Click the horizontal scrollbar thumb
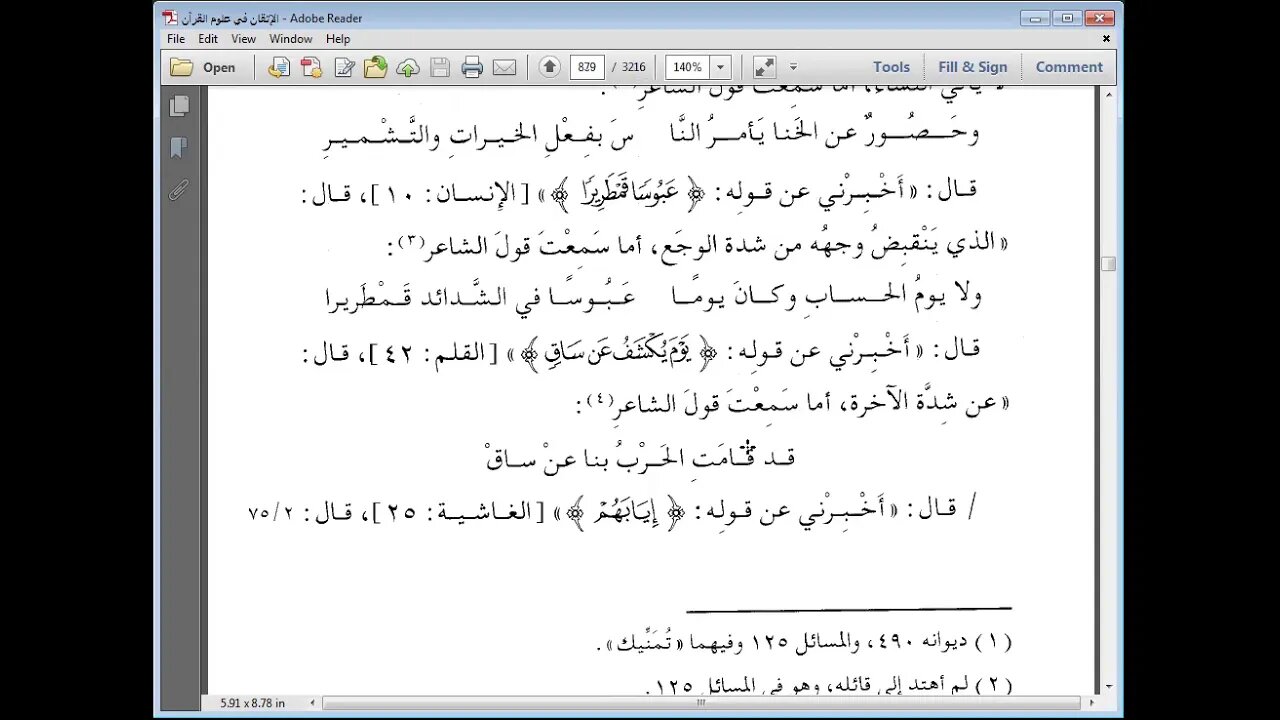 tap(702, 703)
